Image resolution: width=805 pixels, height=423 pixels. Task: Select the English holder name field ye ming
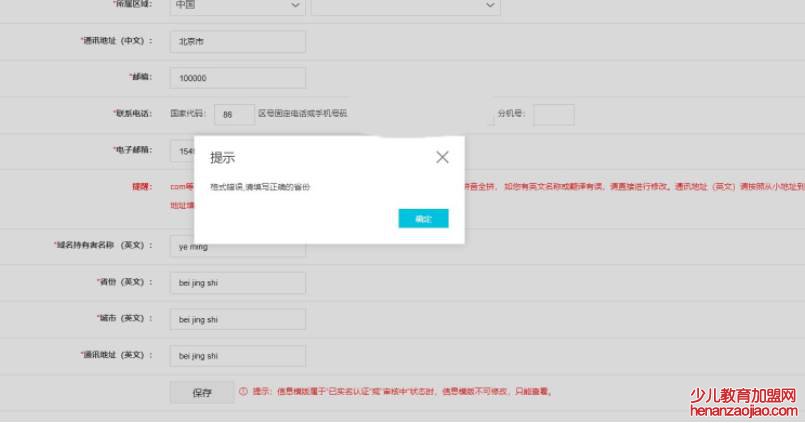pos(238,247)
